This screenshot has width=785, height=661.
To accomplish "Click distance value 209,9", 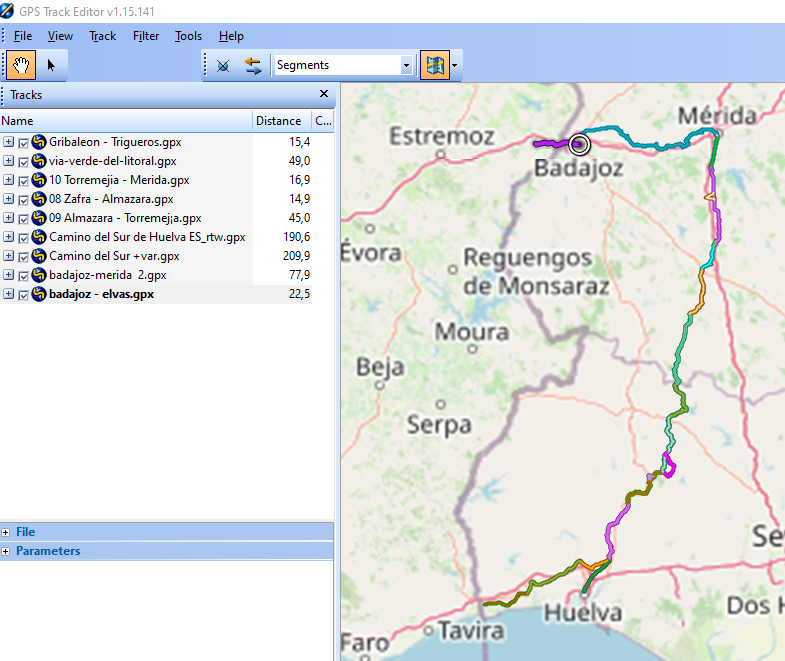I will tap(296, 256).
